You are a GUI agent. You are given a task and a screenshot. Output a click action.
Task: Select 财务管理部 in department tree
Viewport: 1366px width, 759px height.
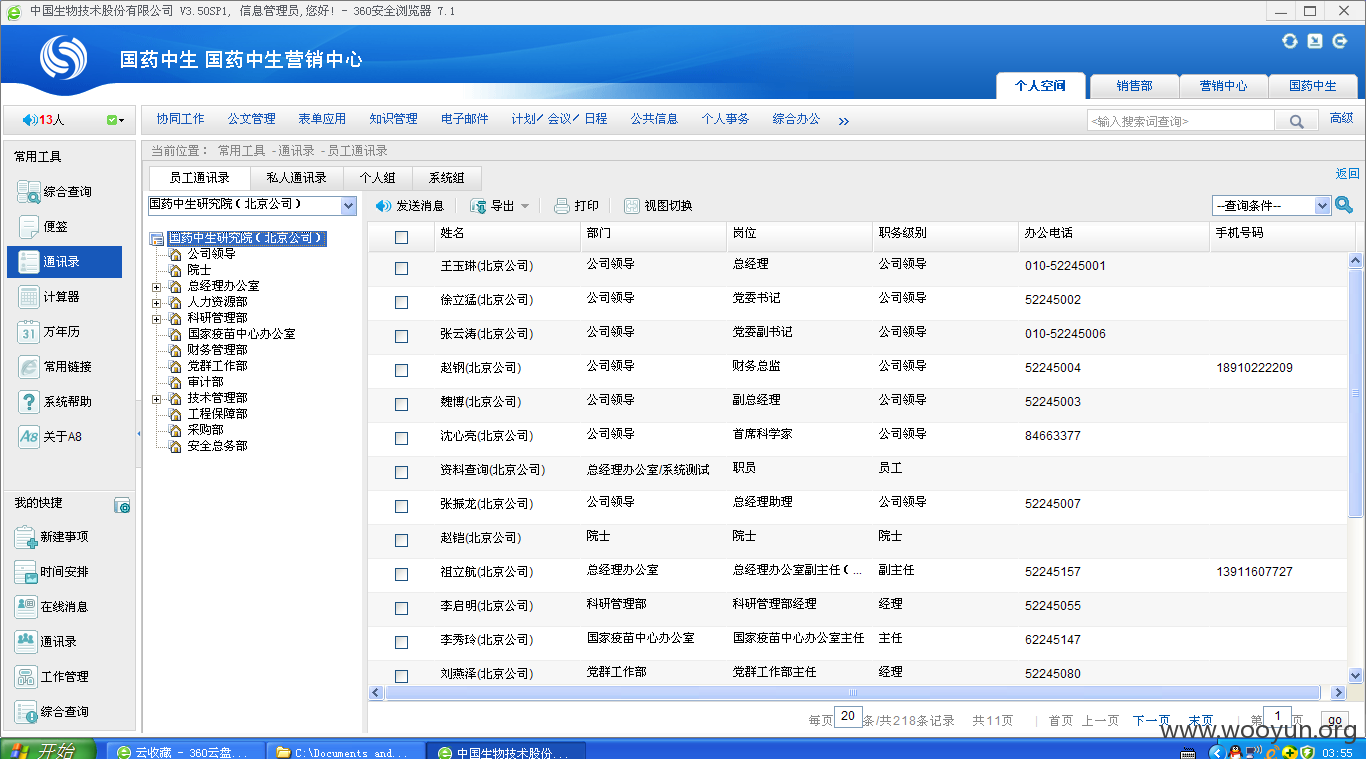[218, 350]
